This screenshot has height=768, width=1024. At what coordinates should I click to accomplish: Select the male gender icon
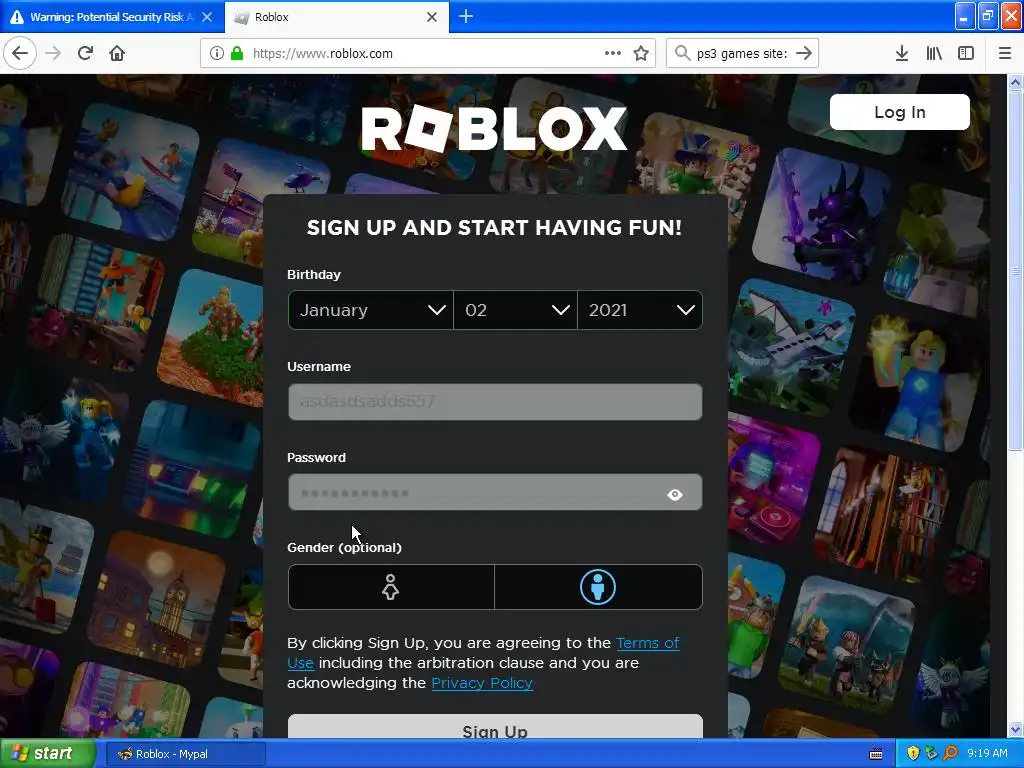click(x=598, y=587)
